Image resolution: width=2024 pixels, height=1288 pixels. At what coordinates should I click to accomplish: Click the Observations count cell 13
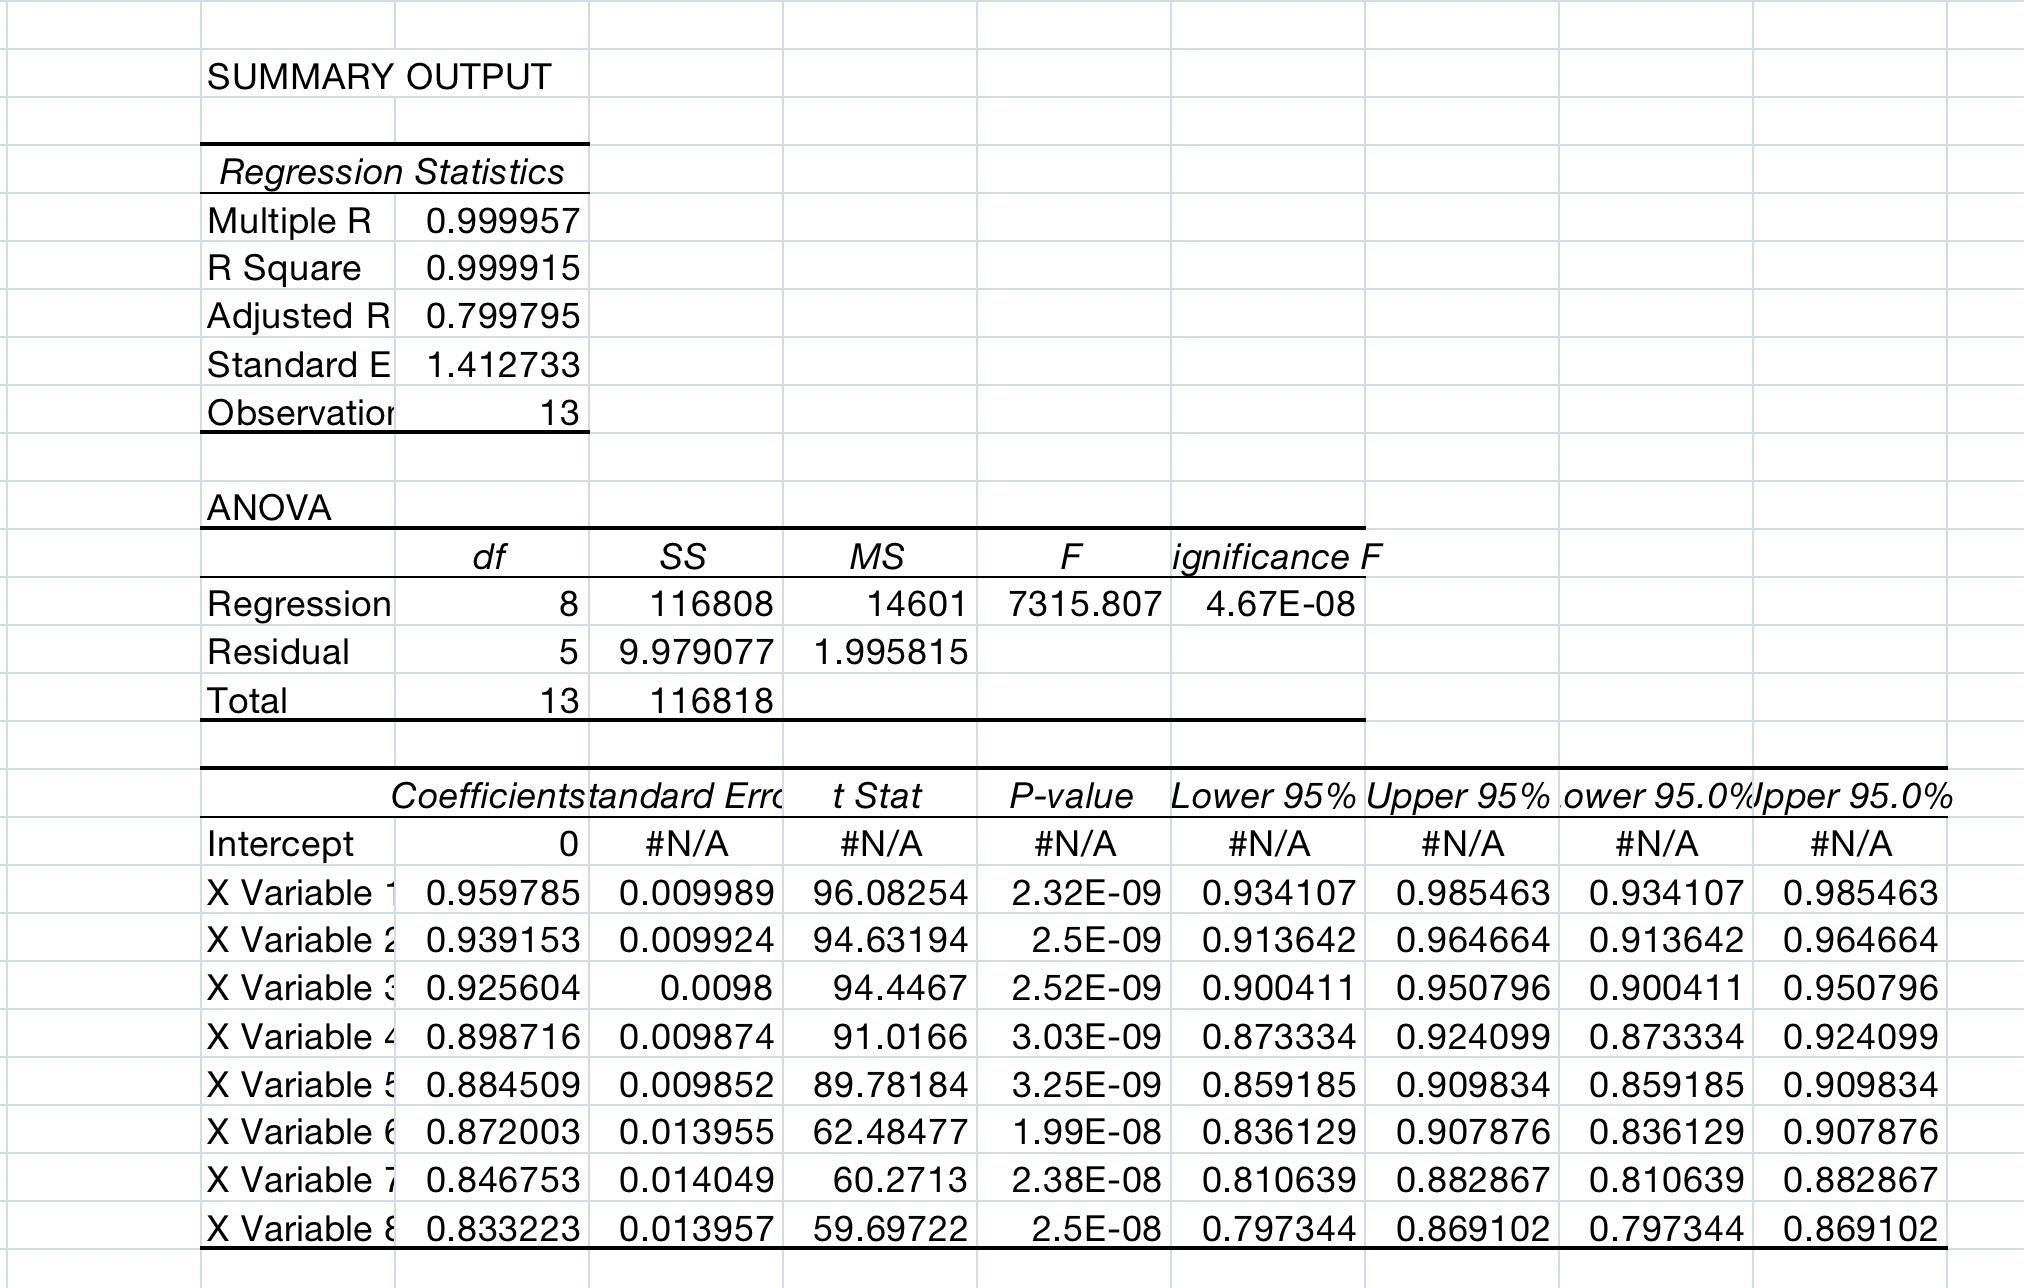pyautogui.click(x=558, y=413)
